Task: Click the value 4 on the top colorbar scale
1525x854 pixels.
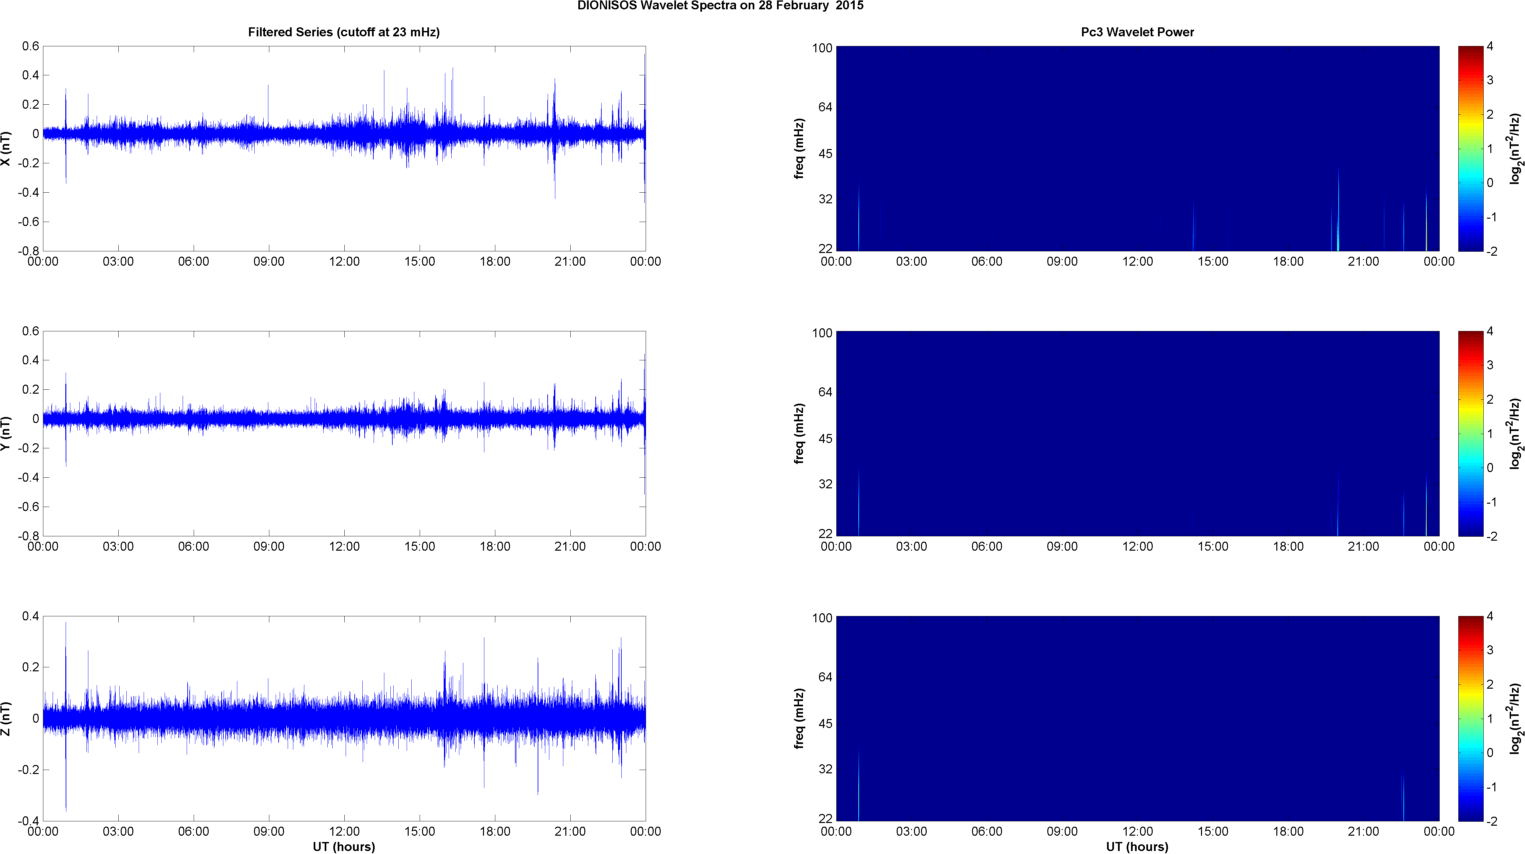Action: (x=1490, y=47)
